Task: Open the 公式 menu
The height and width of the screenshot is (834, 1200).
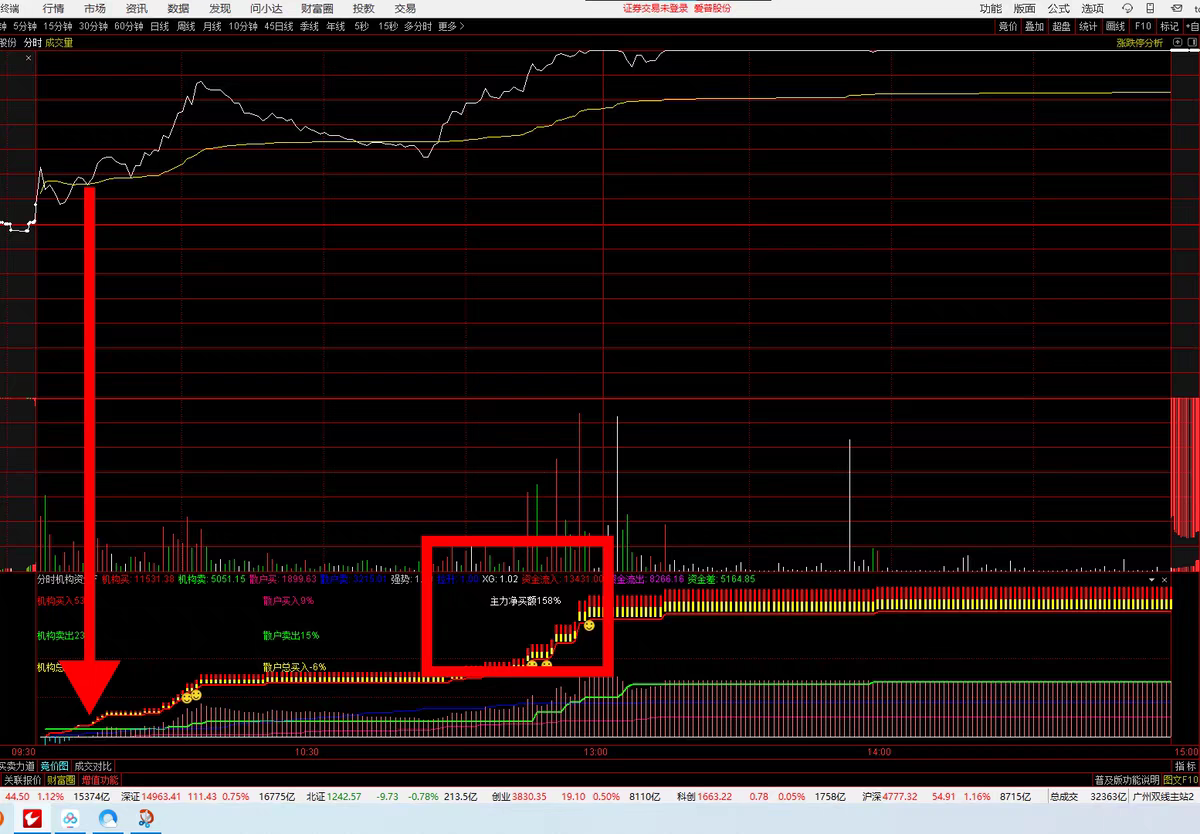Action: point(1058,8)
